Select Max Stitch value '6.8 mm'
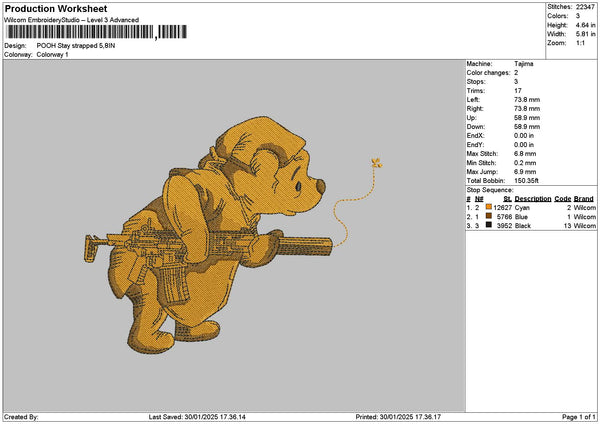This screenshot has width=600, height=424. click(x=525, y=153)
